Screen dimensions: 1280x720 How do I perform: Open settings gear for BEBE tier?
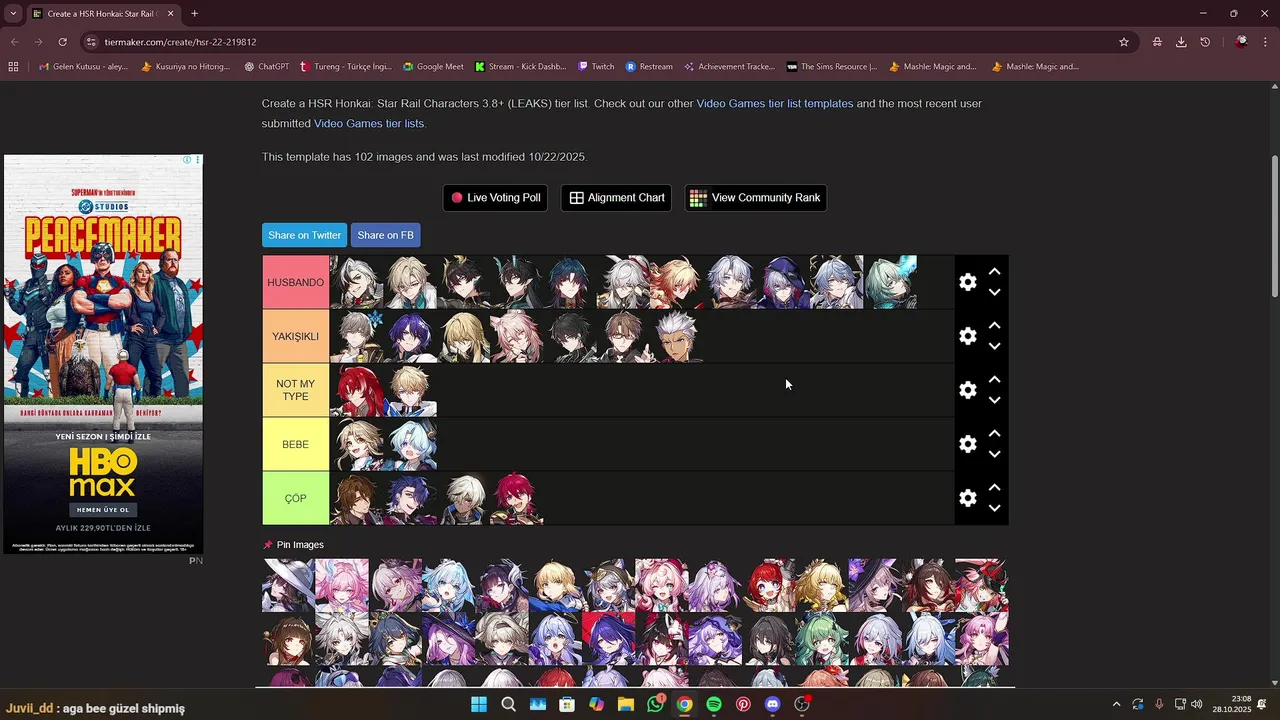[967, 444]
